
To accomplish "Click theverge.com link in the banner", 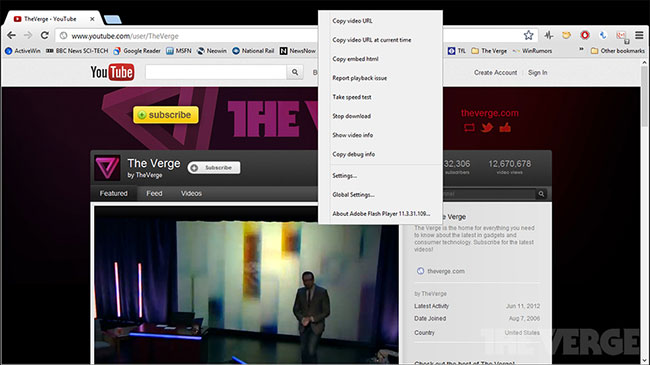I will coord(490,113).
